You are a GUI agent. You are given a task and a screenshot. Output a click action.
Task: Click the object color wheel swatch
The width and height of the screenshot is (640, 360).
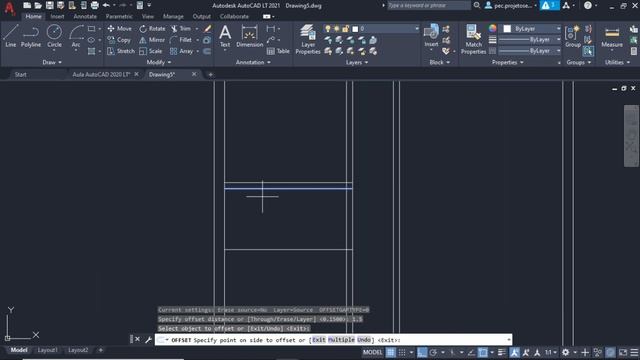tap(493, 29)
